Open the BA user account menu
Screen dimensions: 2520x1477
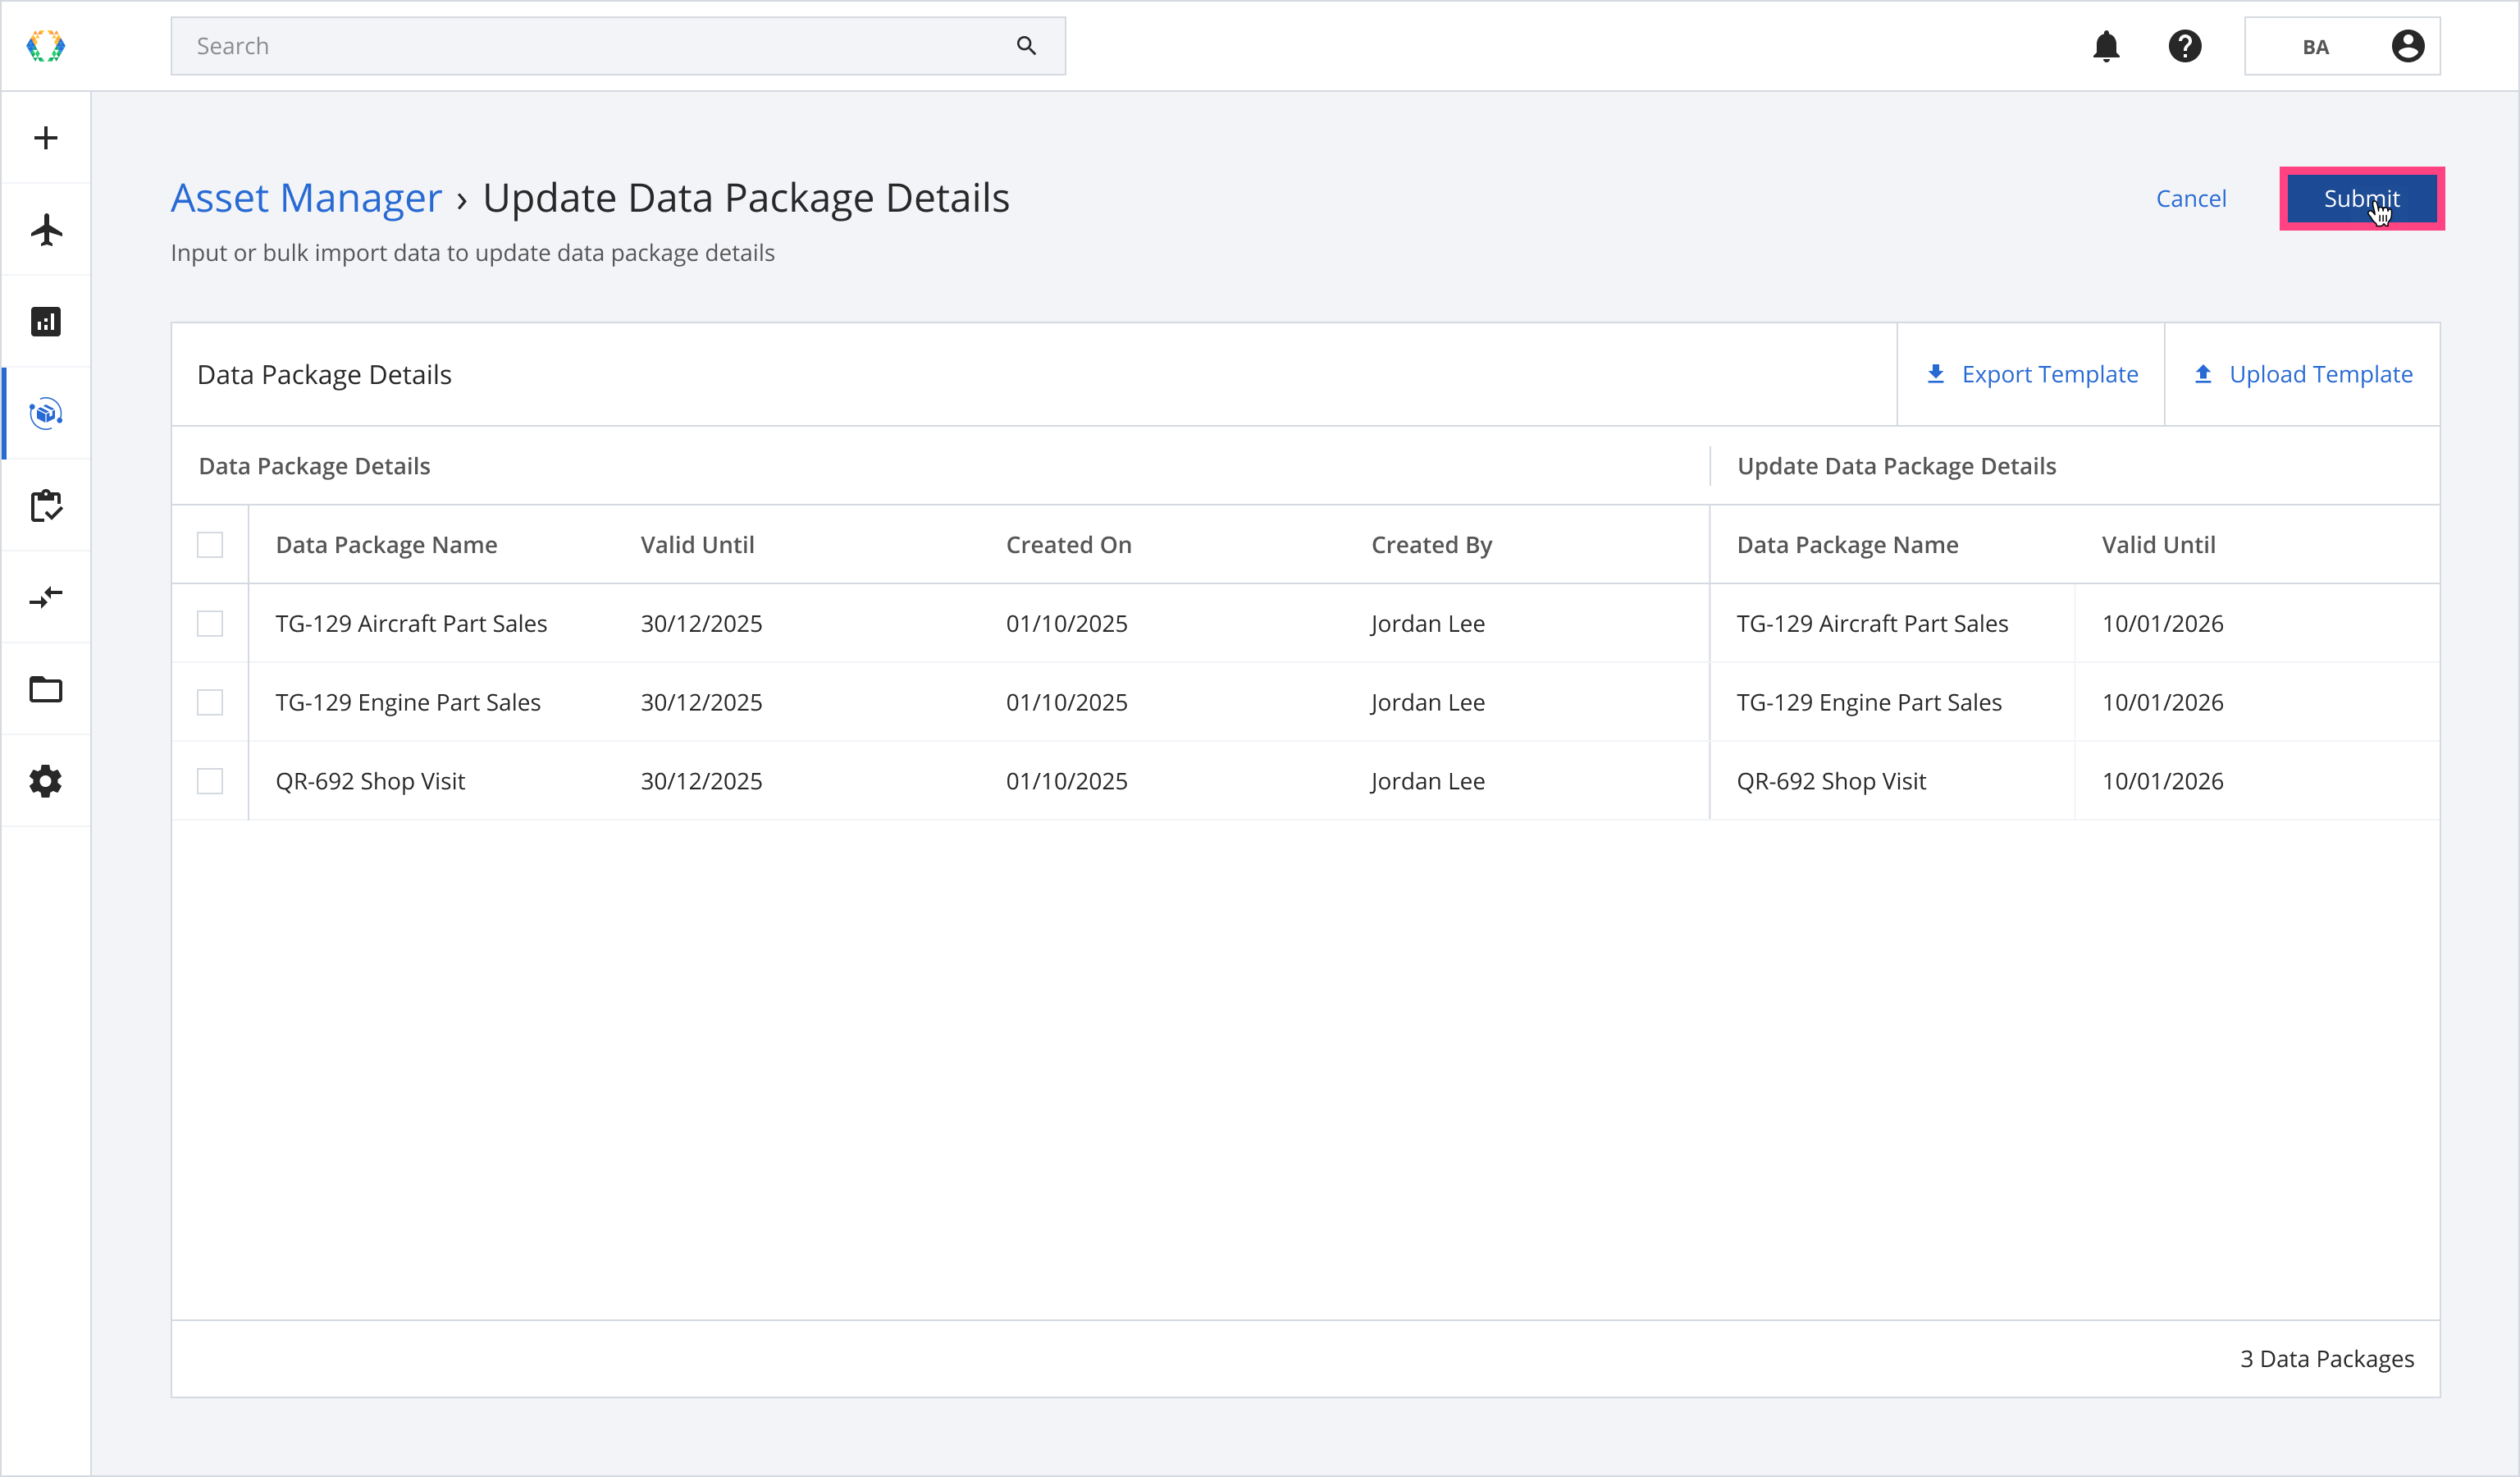click(x=2341, y=46)
